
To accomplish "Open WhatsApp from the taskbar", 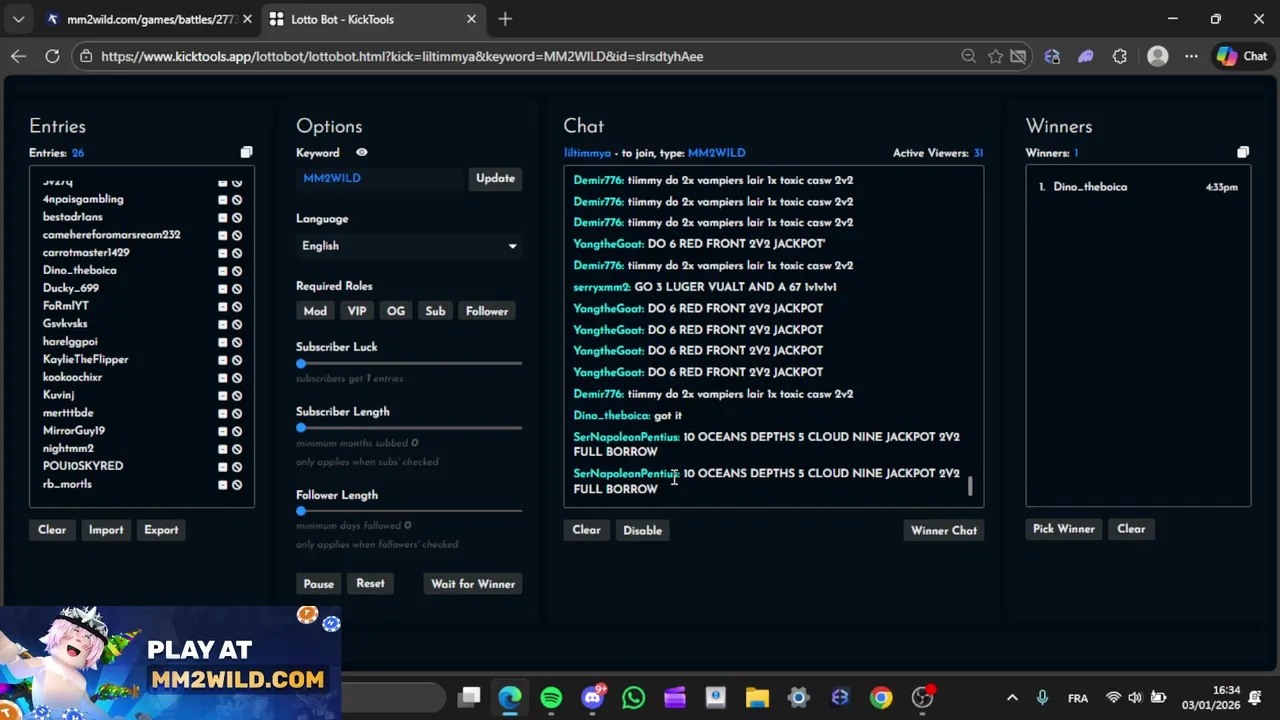I will (634, 697).
